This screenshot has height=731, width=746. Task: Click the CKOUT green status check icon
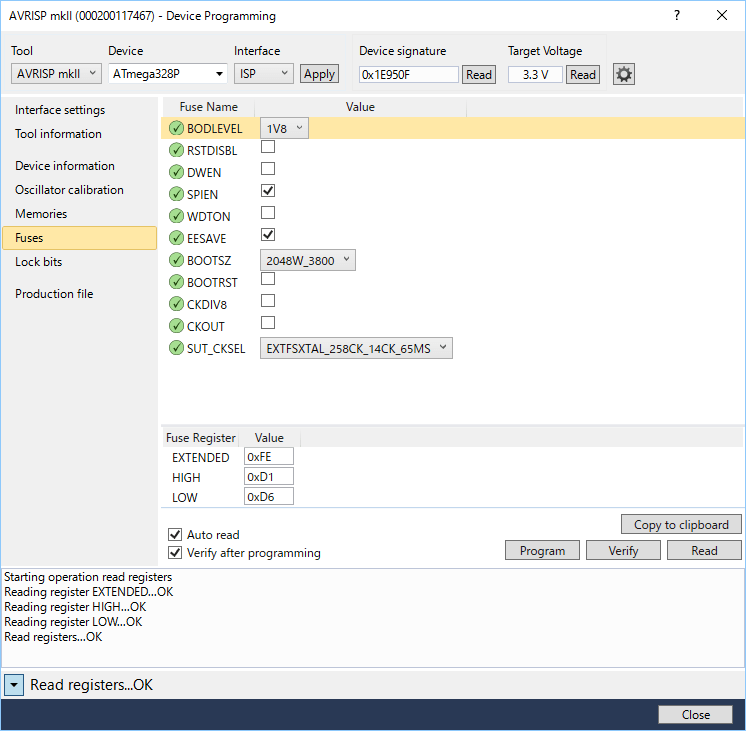click(x=176, y=326)
